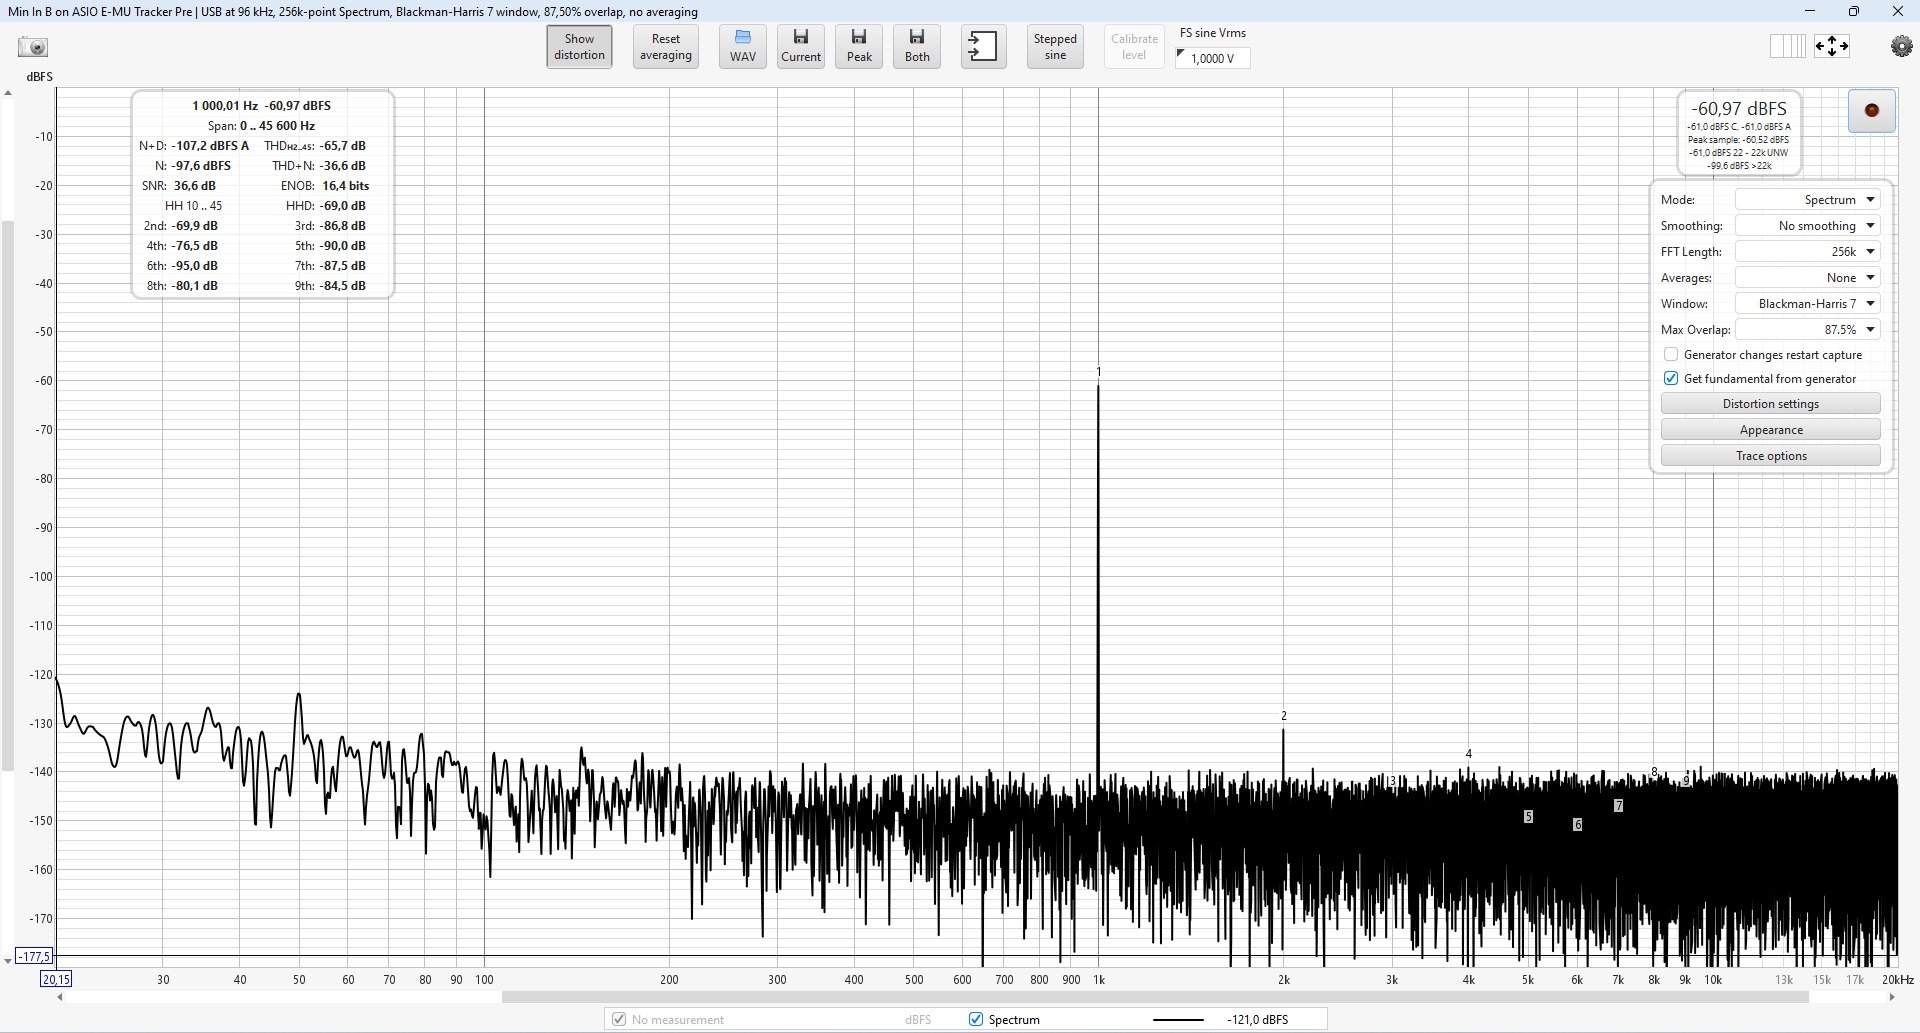
Task: Click the Span 0 .. 45 600 Hz text
Action: point(261,126)
